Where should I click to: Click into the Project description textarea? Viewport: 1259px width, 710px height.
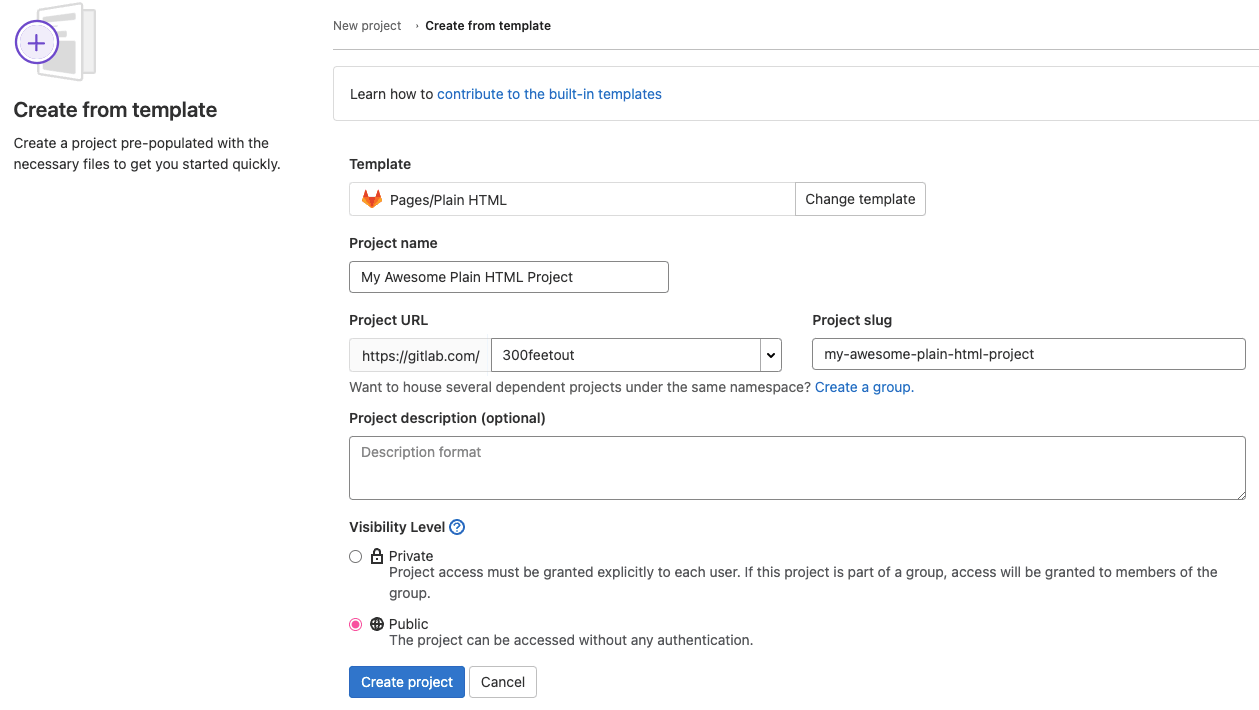[x=797, y=468]
